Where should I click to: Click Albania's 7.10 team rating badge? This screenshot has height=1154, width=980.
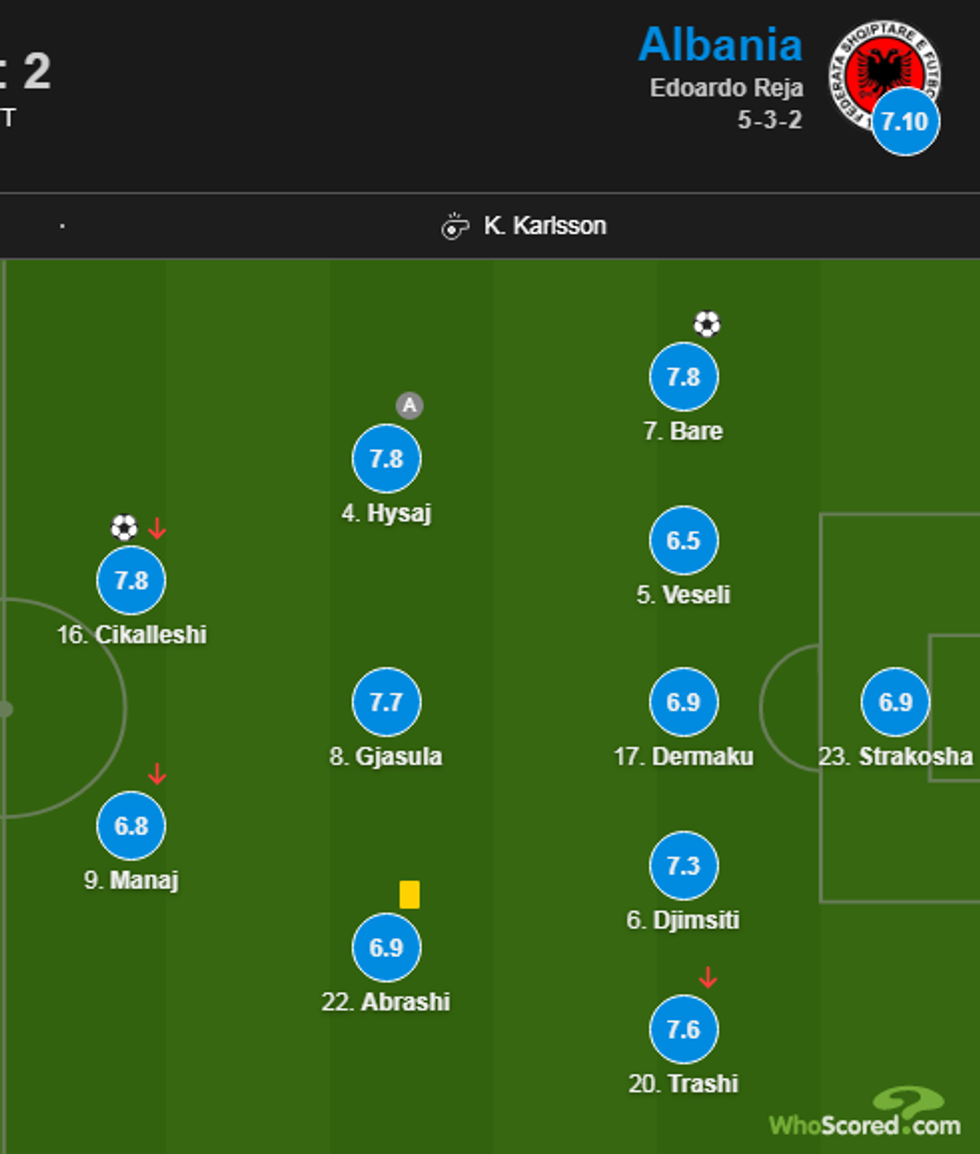click(x=905, y=121)
